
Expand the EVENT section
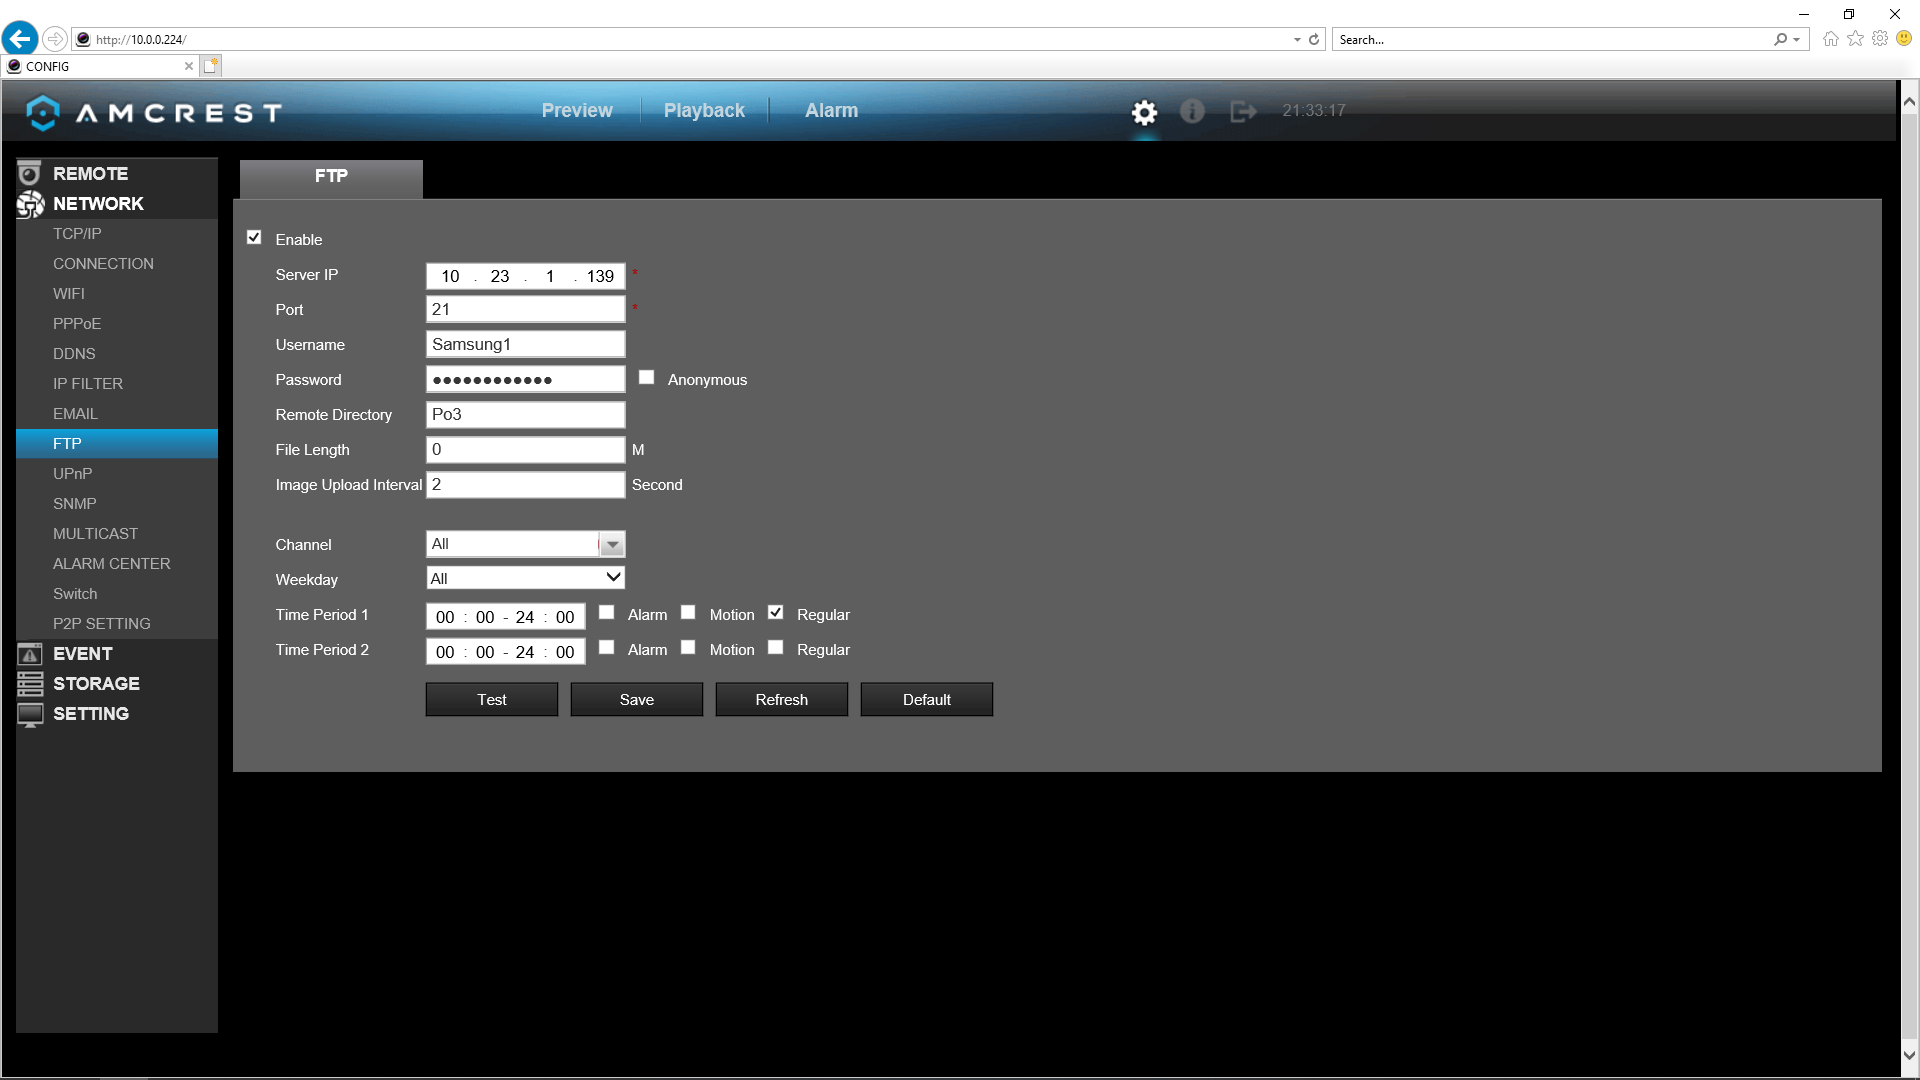(x=83, y=654)
